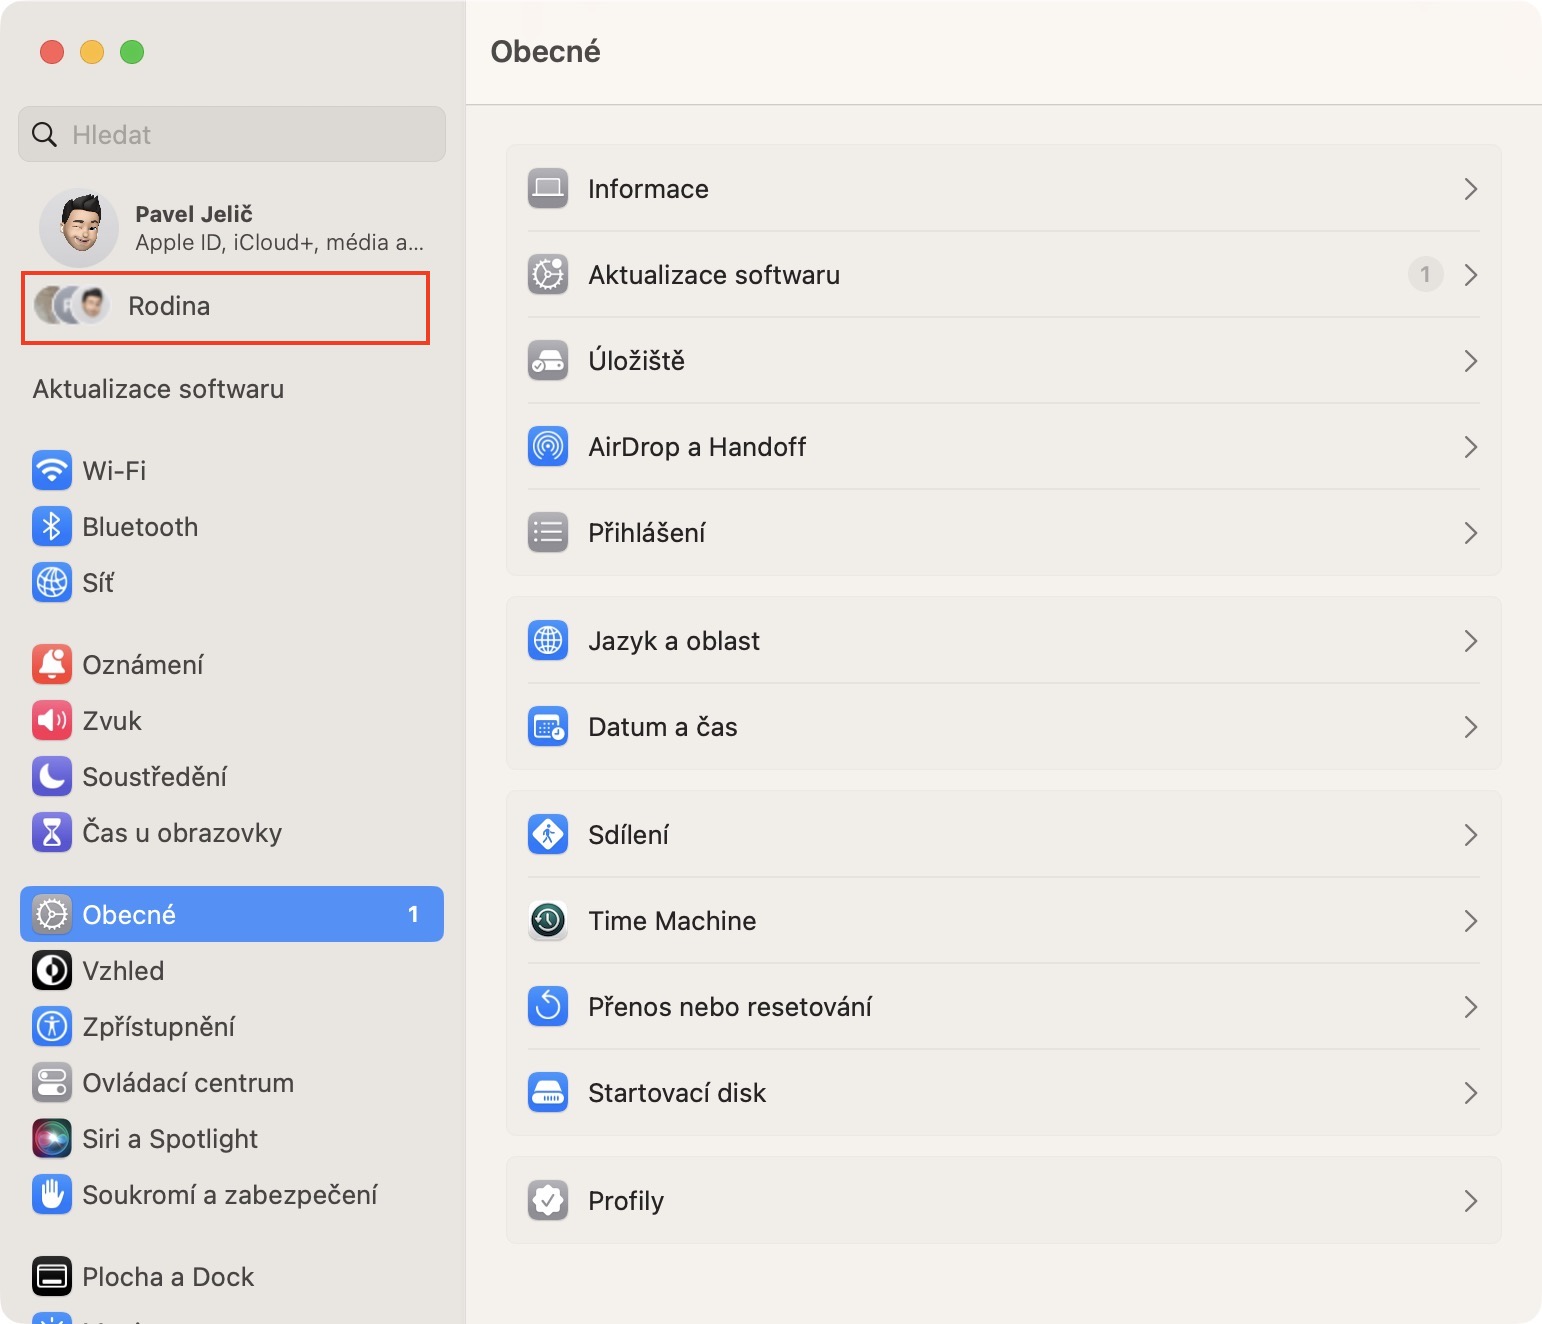Viewport: 1542px width, 1324px height.
Task: Open Přenos nebo resetování settings
Action: point(730,1006)
